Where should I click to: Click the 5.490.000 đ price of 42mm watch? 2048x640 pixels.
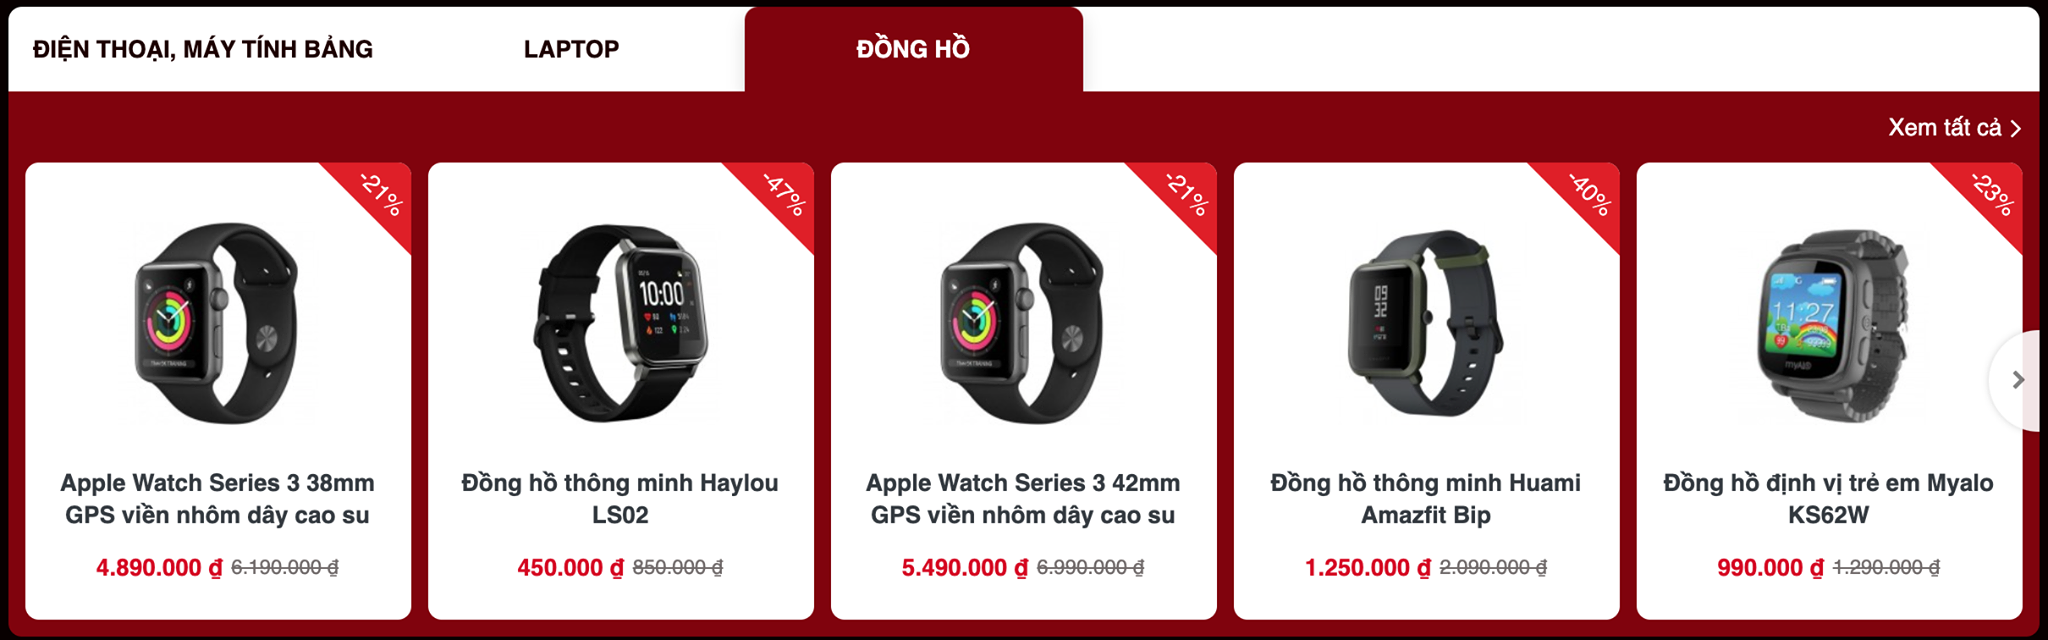point(964,568)
